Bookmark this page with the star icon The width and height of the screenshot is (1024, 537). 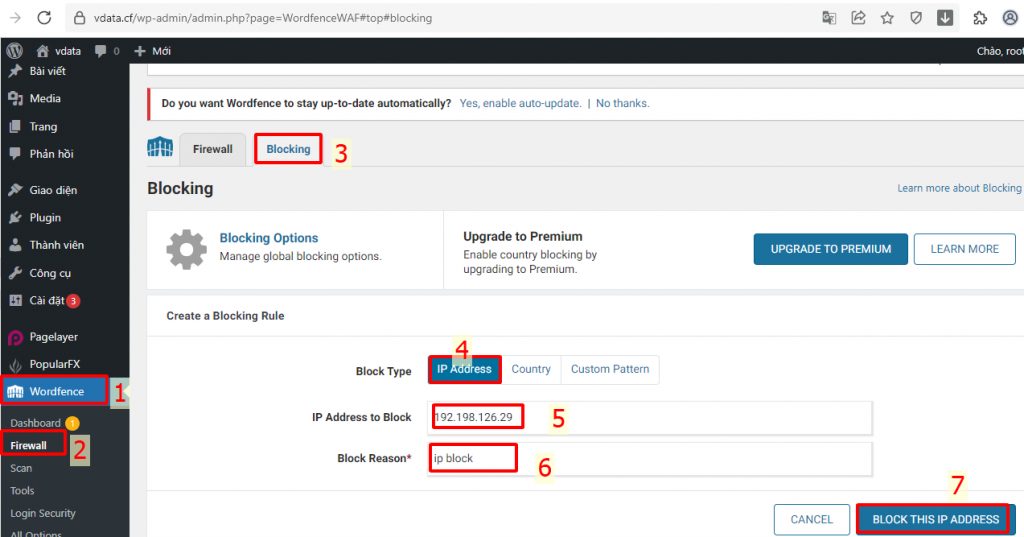(887, 18)
